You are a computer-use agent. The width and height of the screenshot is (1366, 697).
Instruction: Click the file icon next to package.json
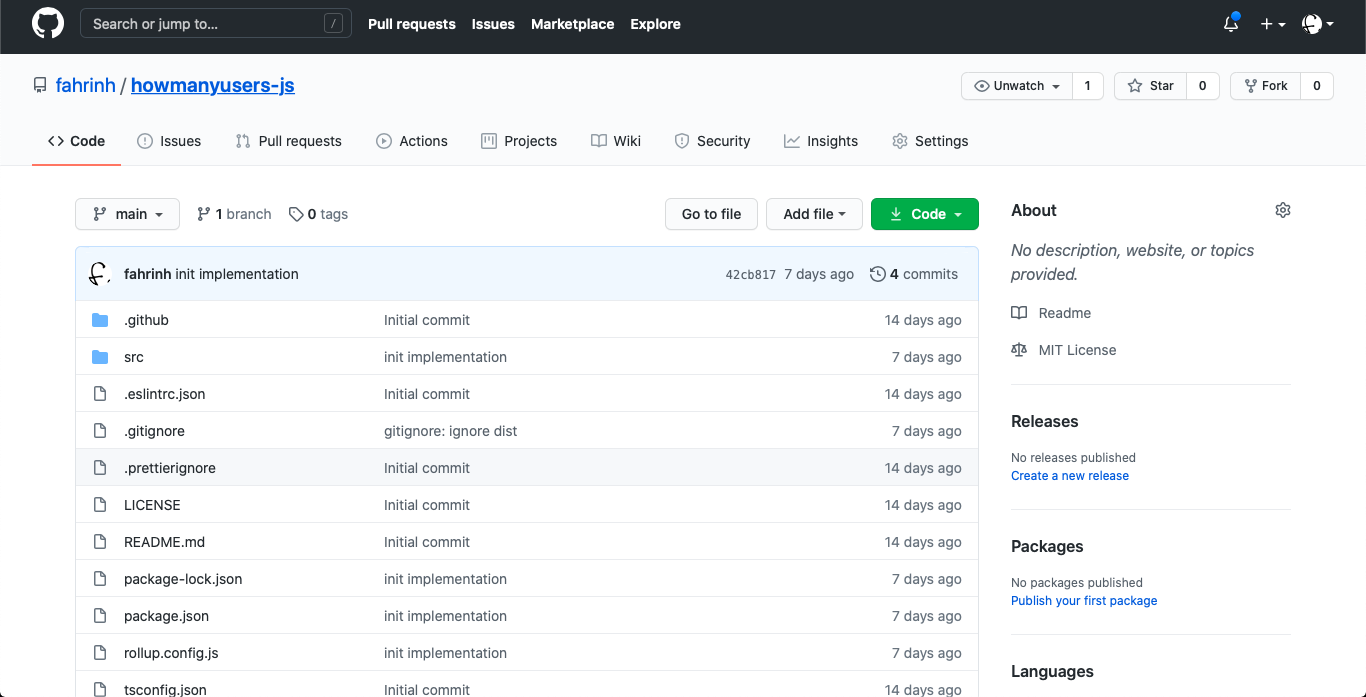point(100,616)
